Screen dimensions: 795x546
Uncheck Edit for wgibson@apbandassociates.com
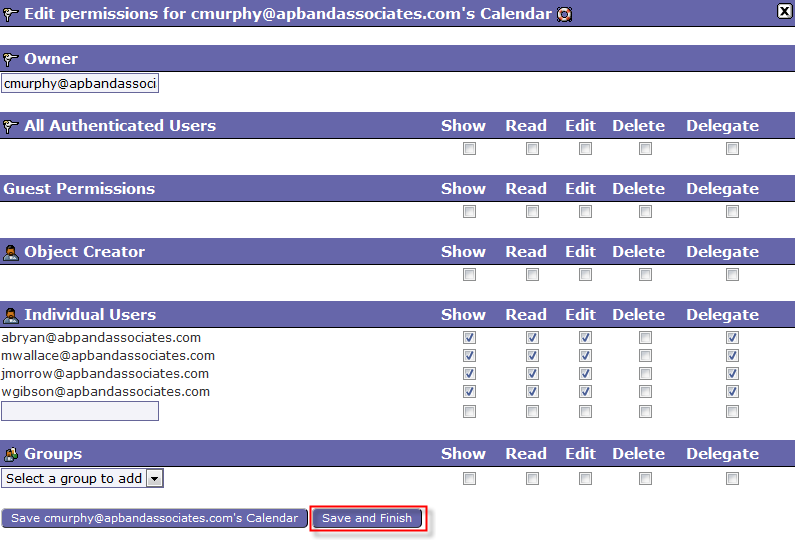click(x=585, y=392)
